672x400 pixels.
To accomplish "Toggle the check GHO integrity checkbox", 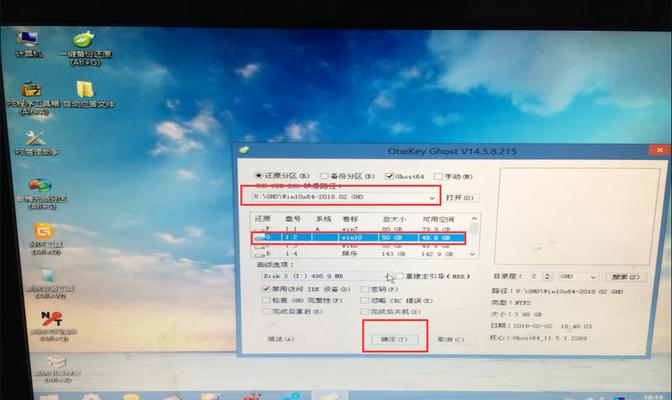I will coord(266,301).
